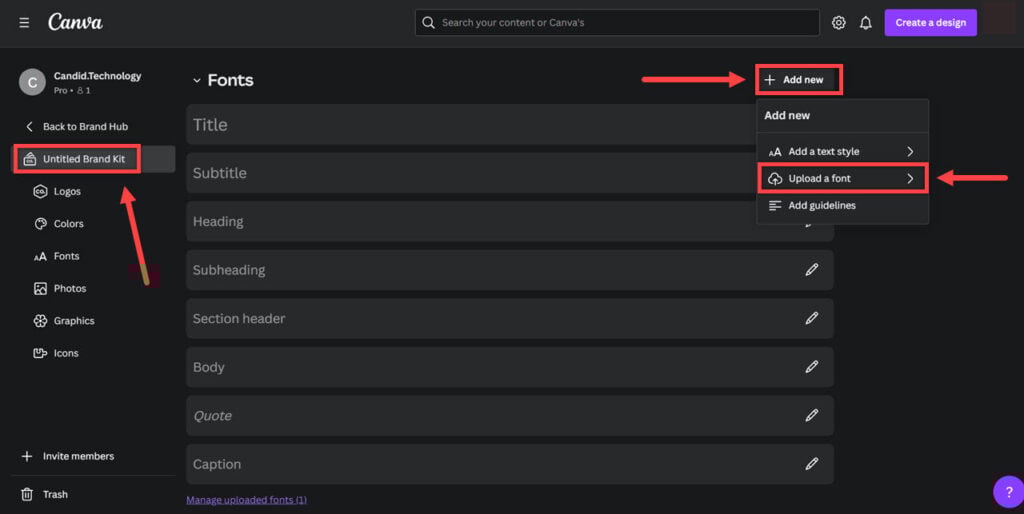Expand the Upload a font submenu arrow
Image resolution: width=1024 pixels, height=514 pixels.
click(x=910, y=178)
